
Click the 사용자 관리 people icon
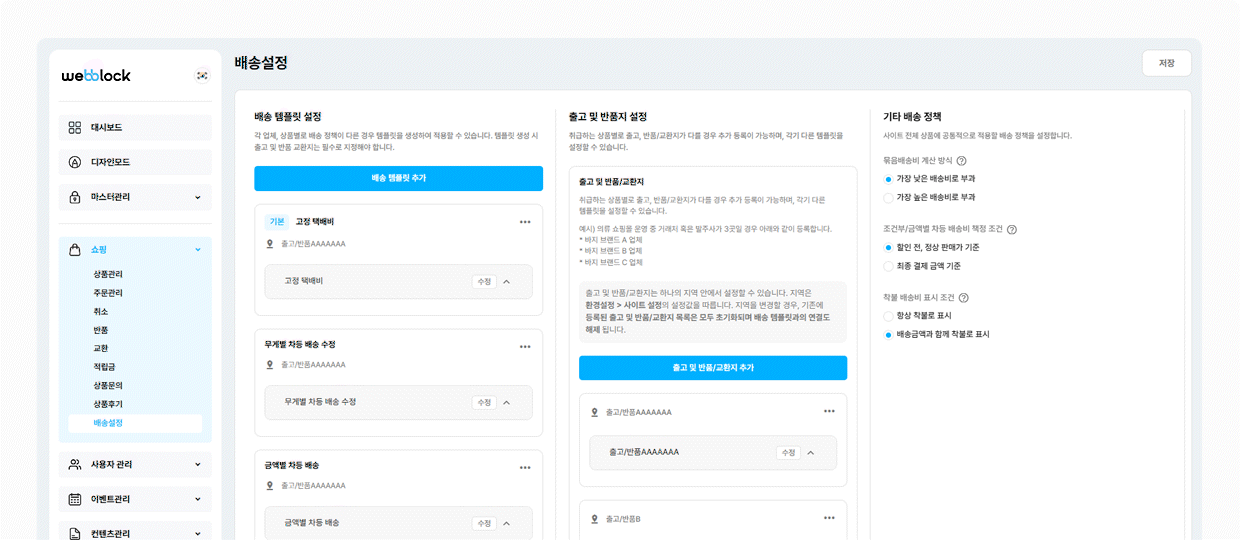[x=75, y=464]
